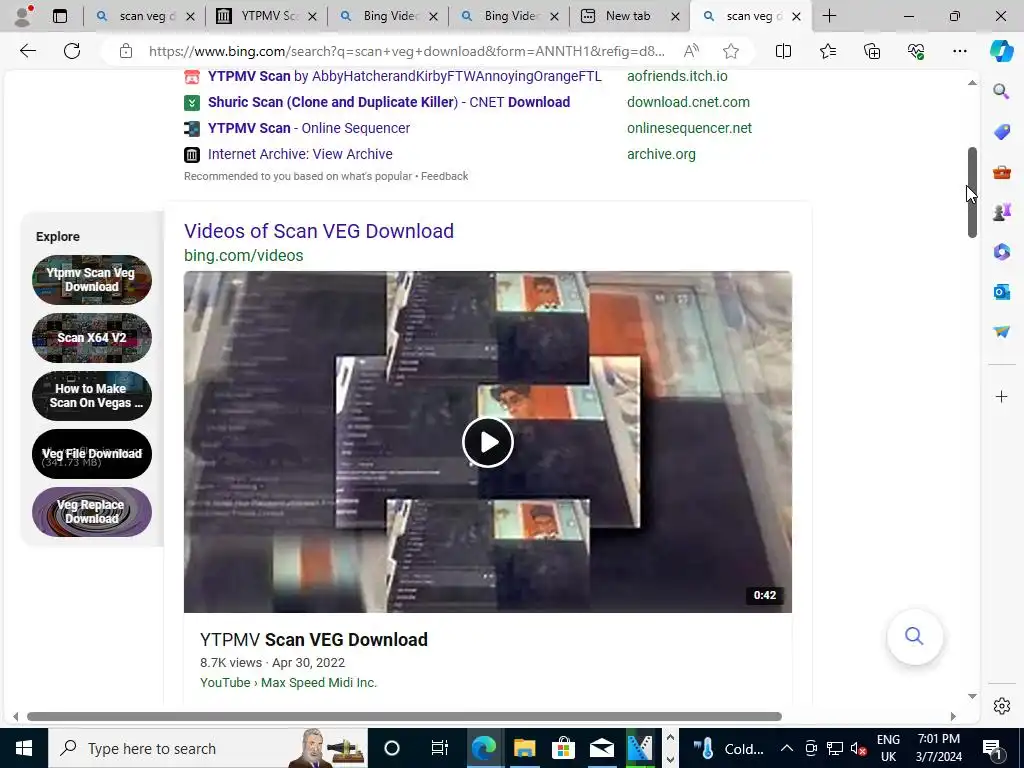Open Tools briefcase in sidebar

pyautogui.click(x=1001, y=172)
